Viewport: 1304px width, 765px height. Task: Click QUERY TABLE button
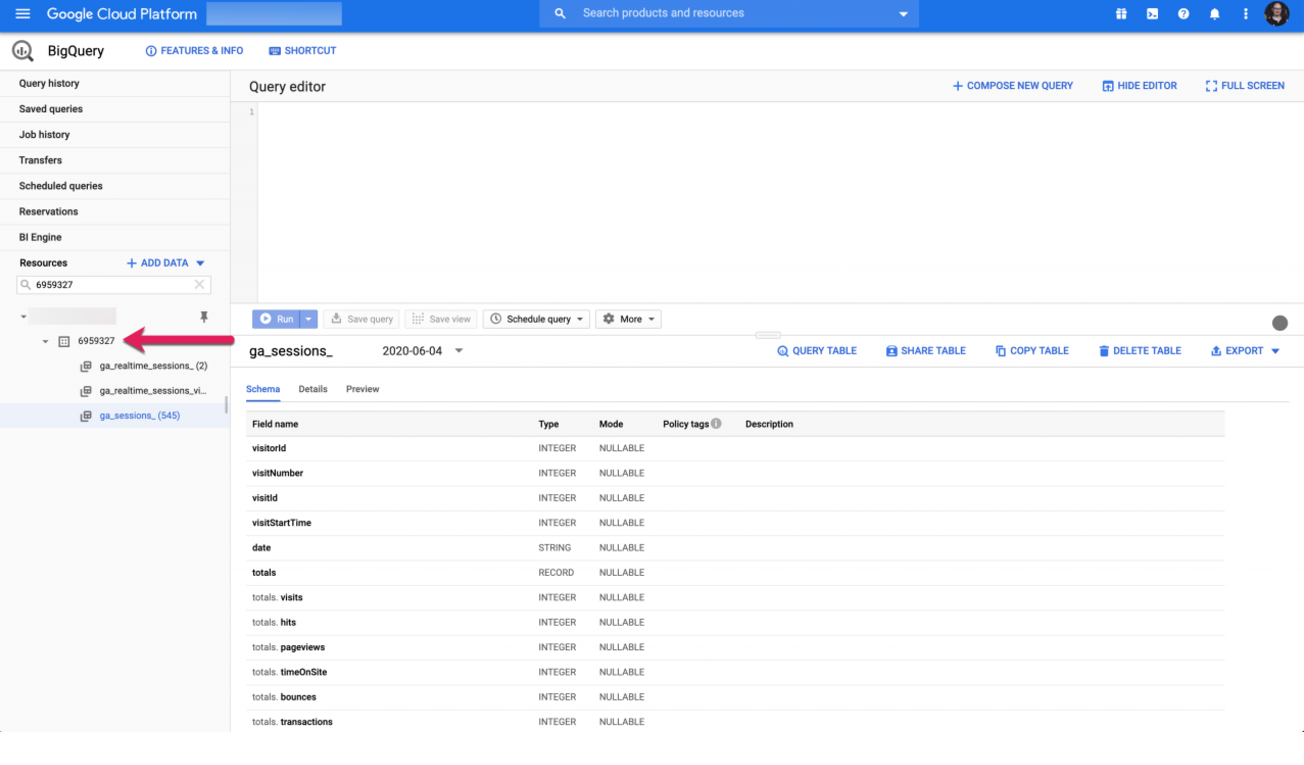(x=817, y=351)
